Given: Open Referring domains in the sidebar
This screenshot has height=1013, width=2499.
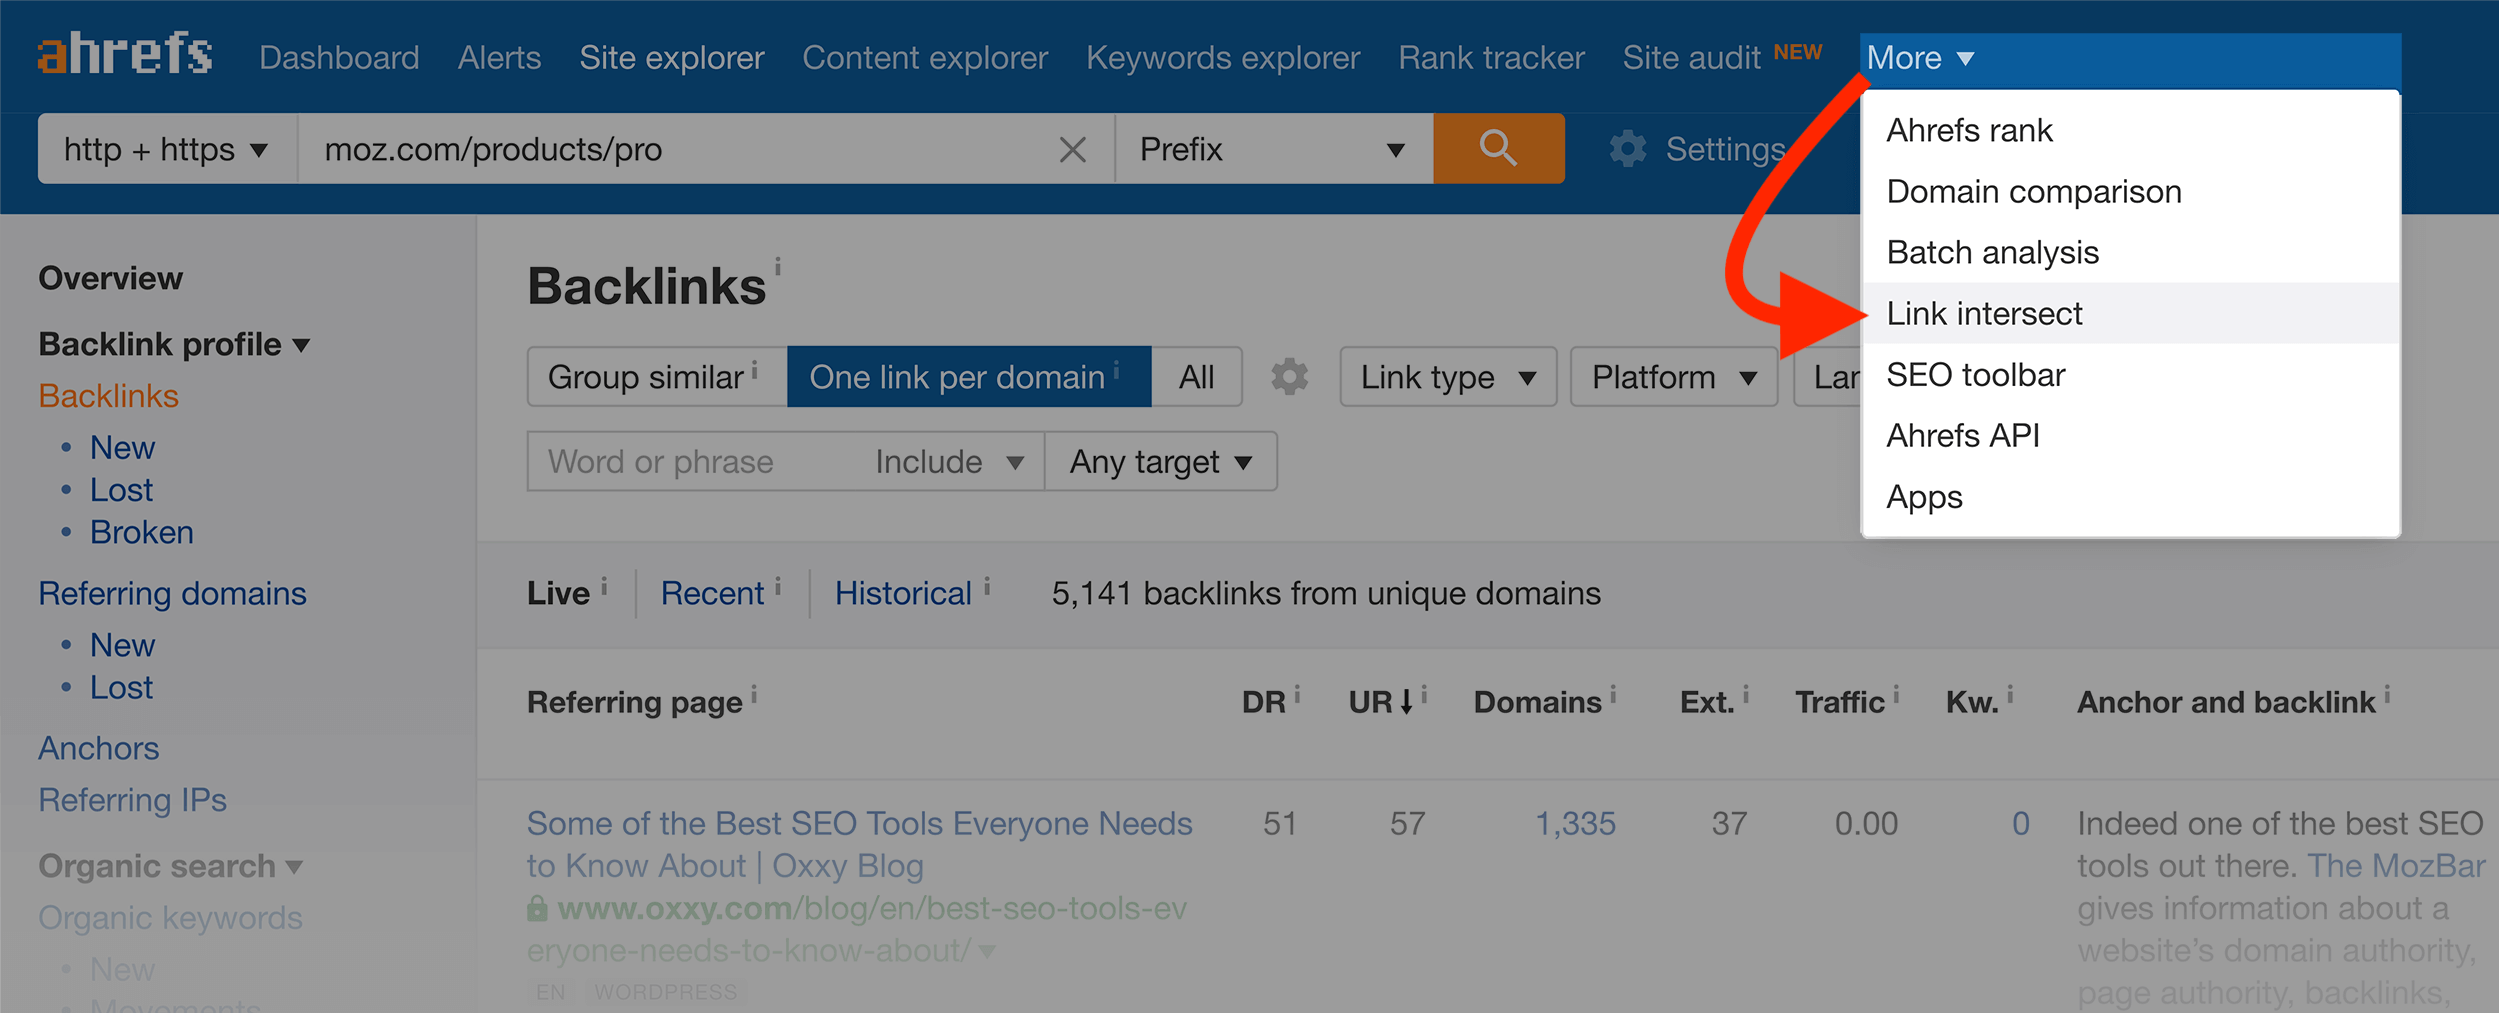Looking at the screenshot, I should click(172, 594).
